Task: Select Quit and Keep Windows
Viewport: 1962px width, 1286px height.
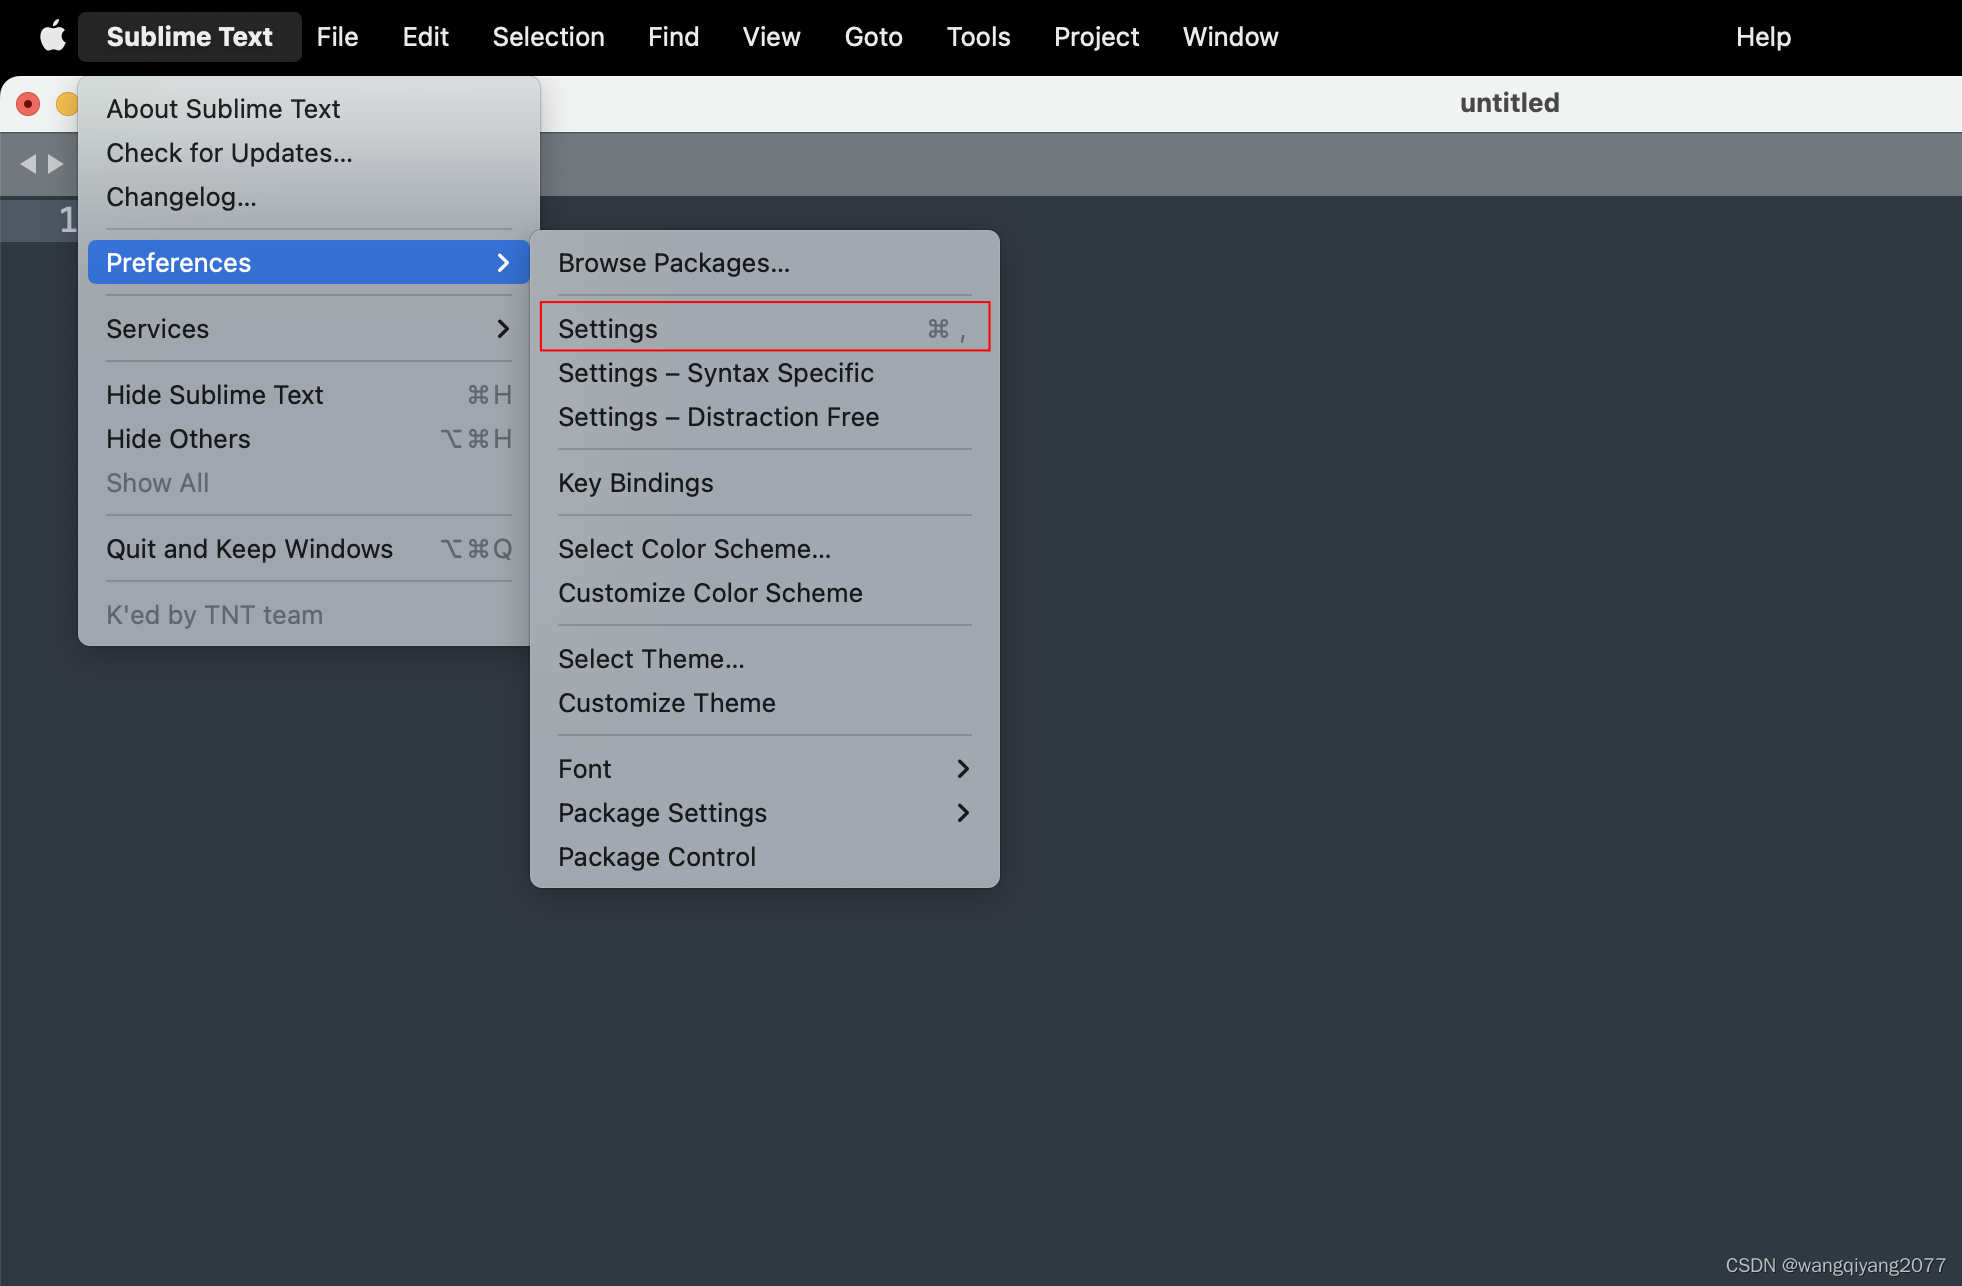Action: click(309, 548)
